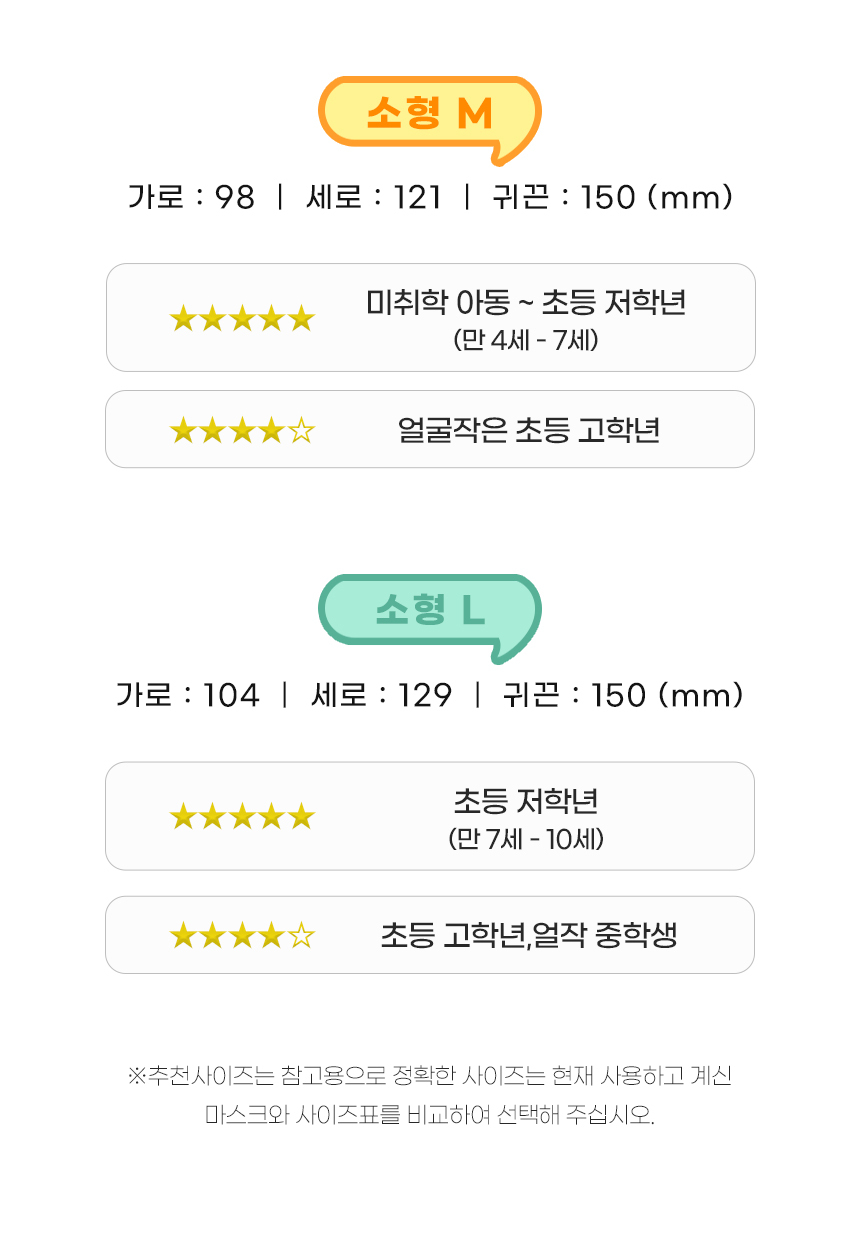Click the (만 4세 - 7세) age text

click(x=526, y=340)
